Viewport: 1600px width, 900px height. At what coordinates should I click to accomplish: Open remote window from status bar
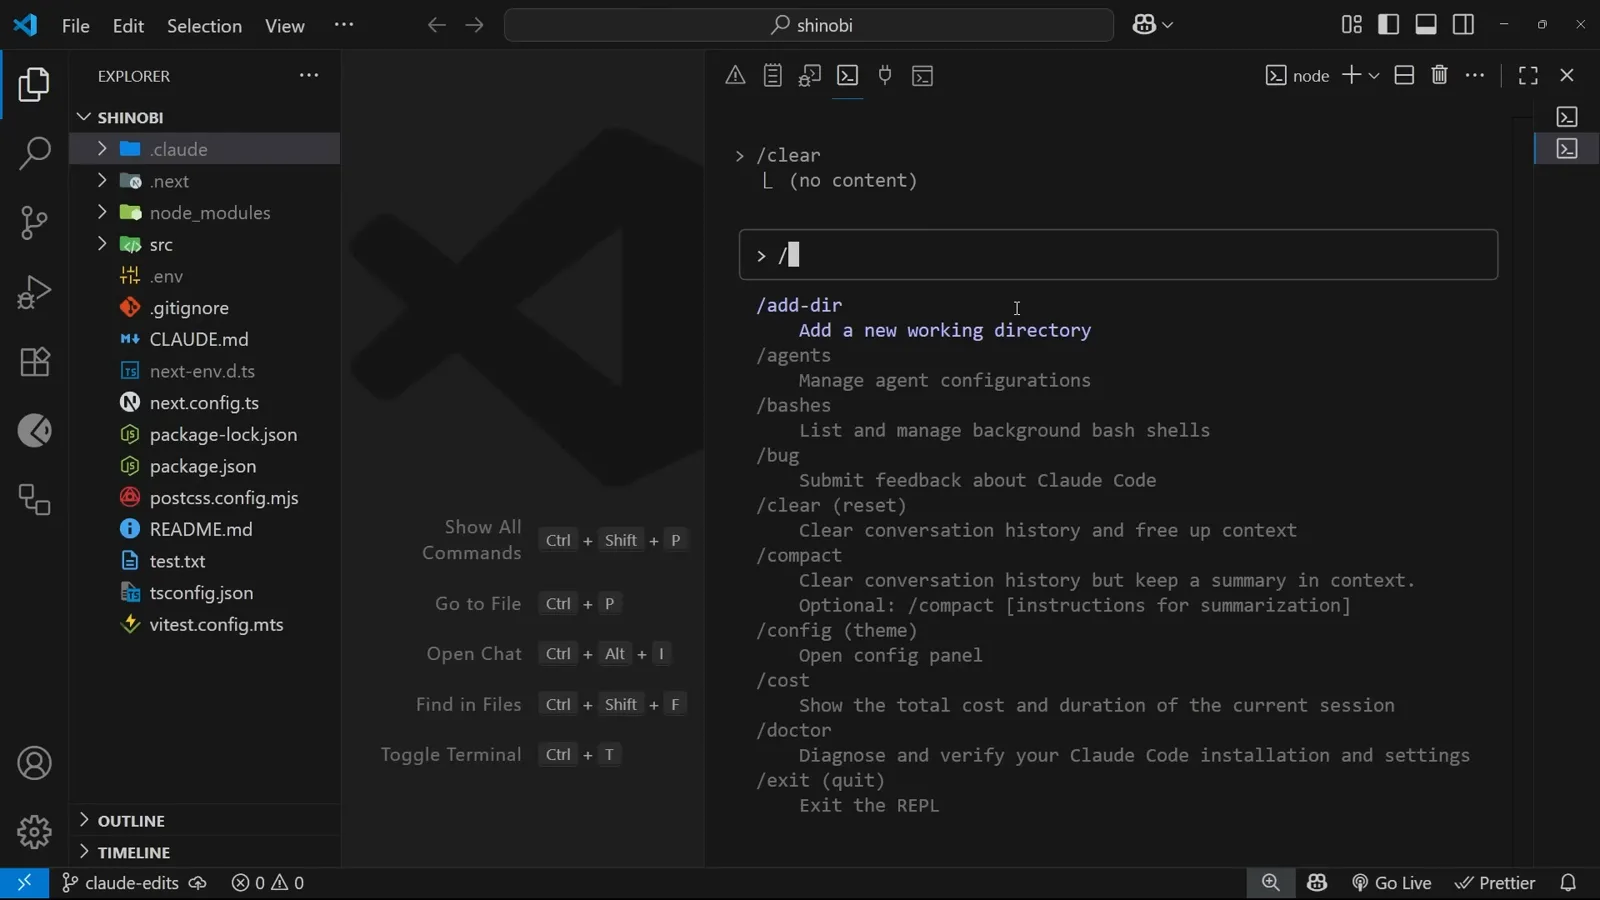point(24,883)
